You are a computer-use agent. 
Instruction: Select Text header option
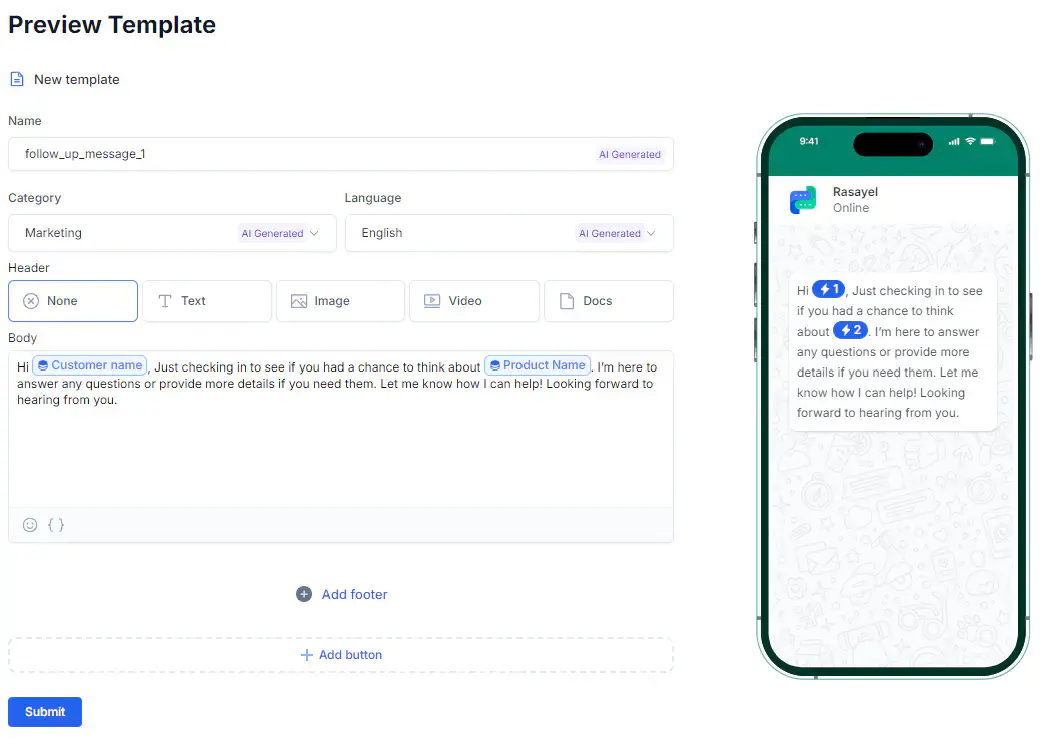[207, 301]
